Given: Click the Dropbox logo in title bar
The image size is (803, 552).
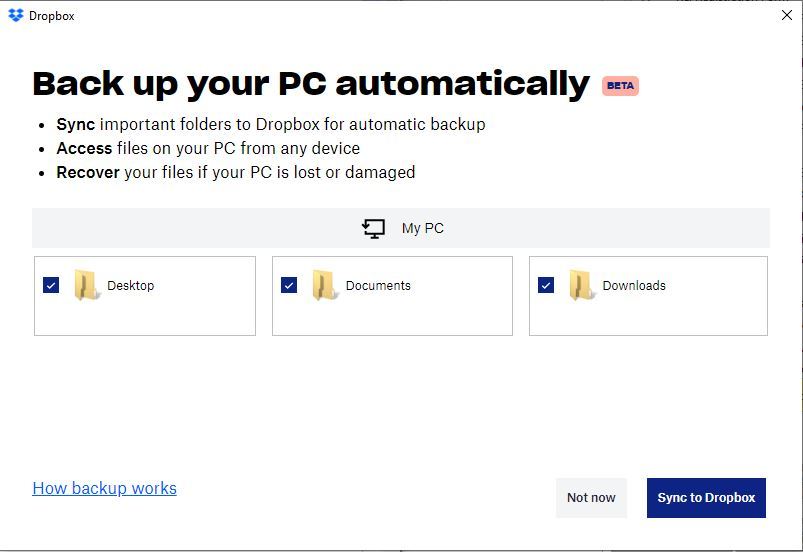Looking at the screenshot, I should pyautogui.click(x=15, y=16).
